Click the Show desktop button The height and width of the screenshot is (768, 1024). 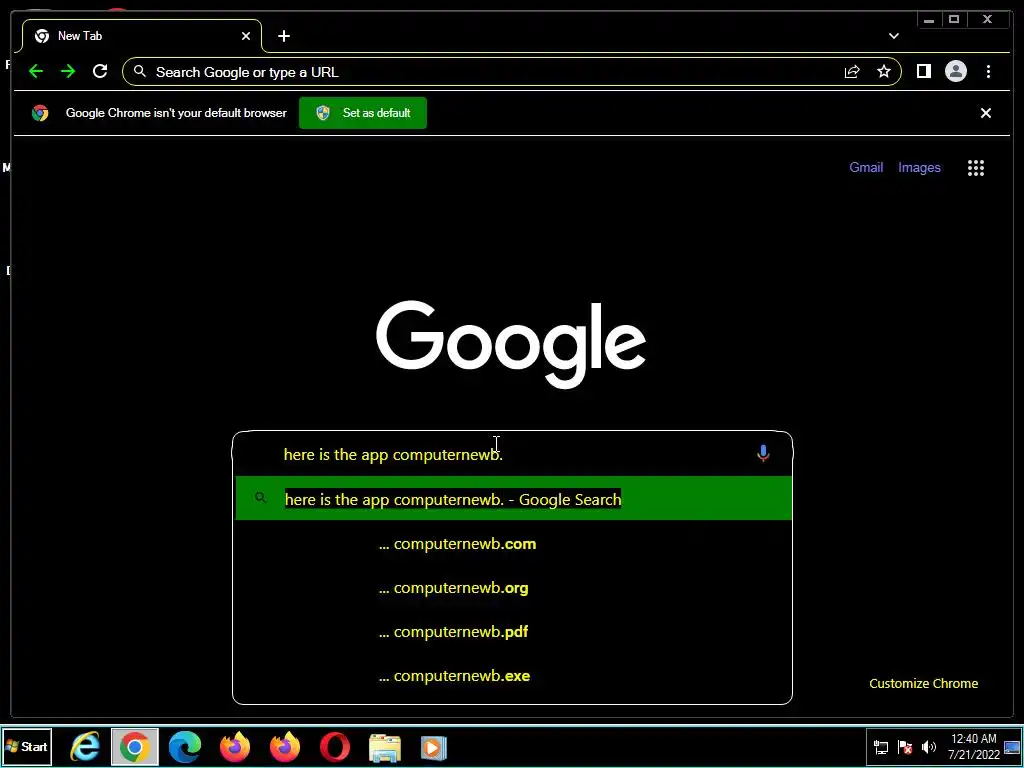(1012, 747)
